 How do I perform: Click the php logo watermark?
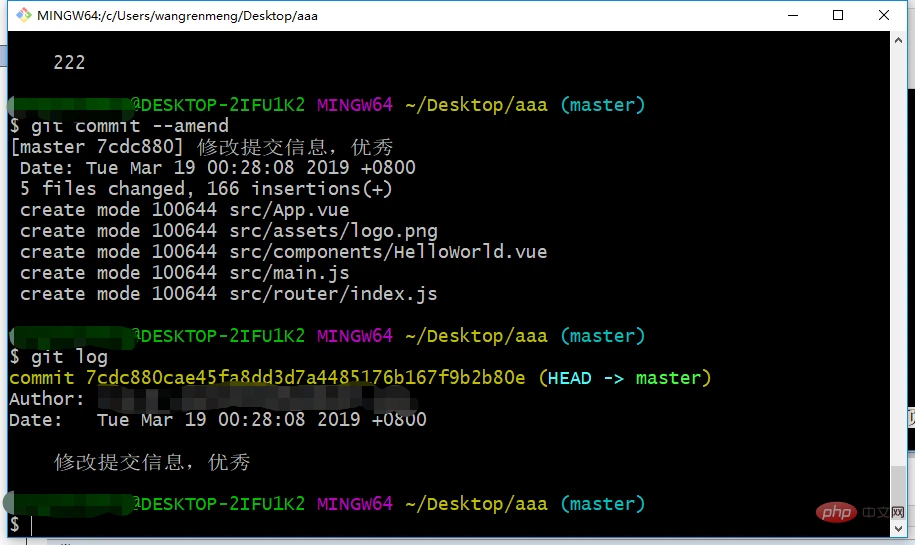pos(836,512)
